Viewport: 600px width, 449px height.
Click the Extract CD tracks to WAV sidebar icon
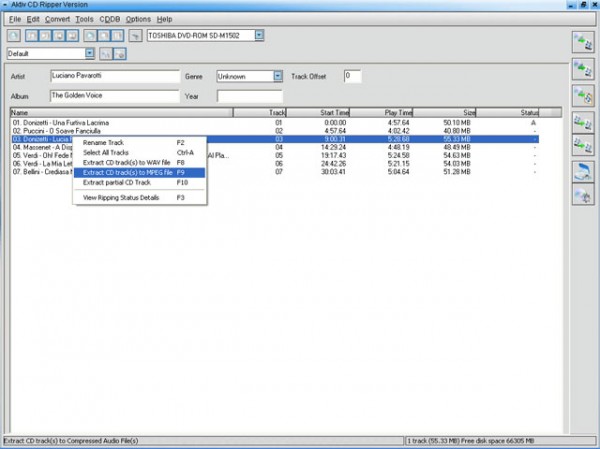580,42
